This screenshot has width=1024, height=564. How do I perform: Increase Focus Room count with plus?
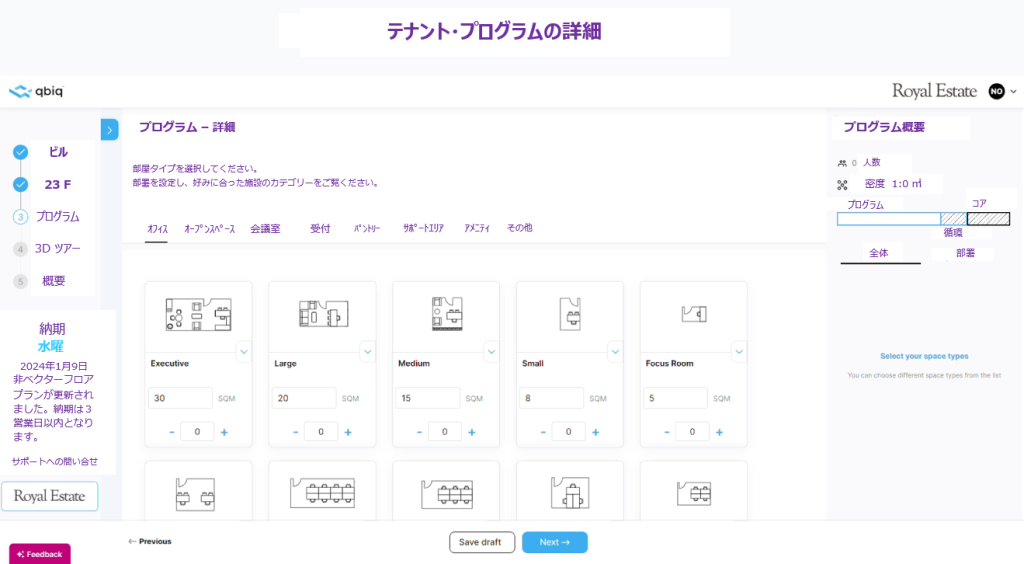coord(719,432)
